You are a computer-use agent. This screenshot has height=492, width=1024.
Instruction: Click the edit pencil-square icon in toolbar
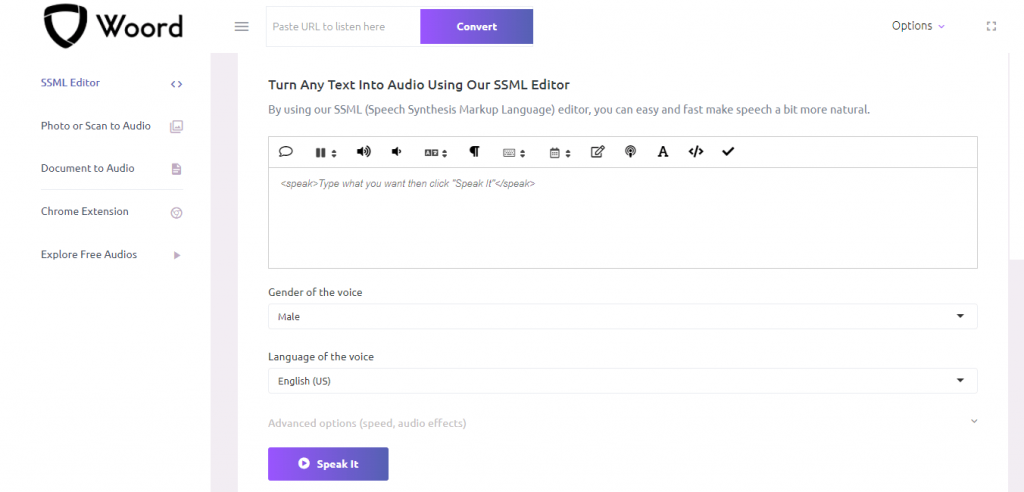(597, 152)
